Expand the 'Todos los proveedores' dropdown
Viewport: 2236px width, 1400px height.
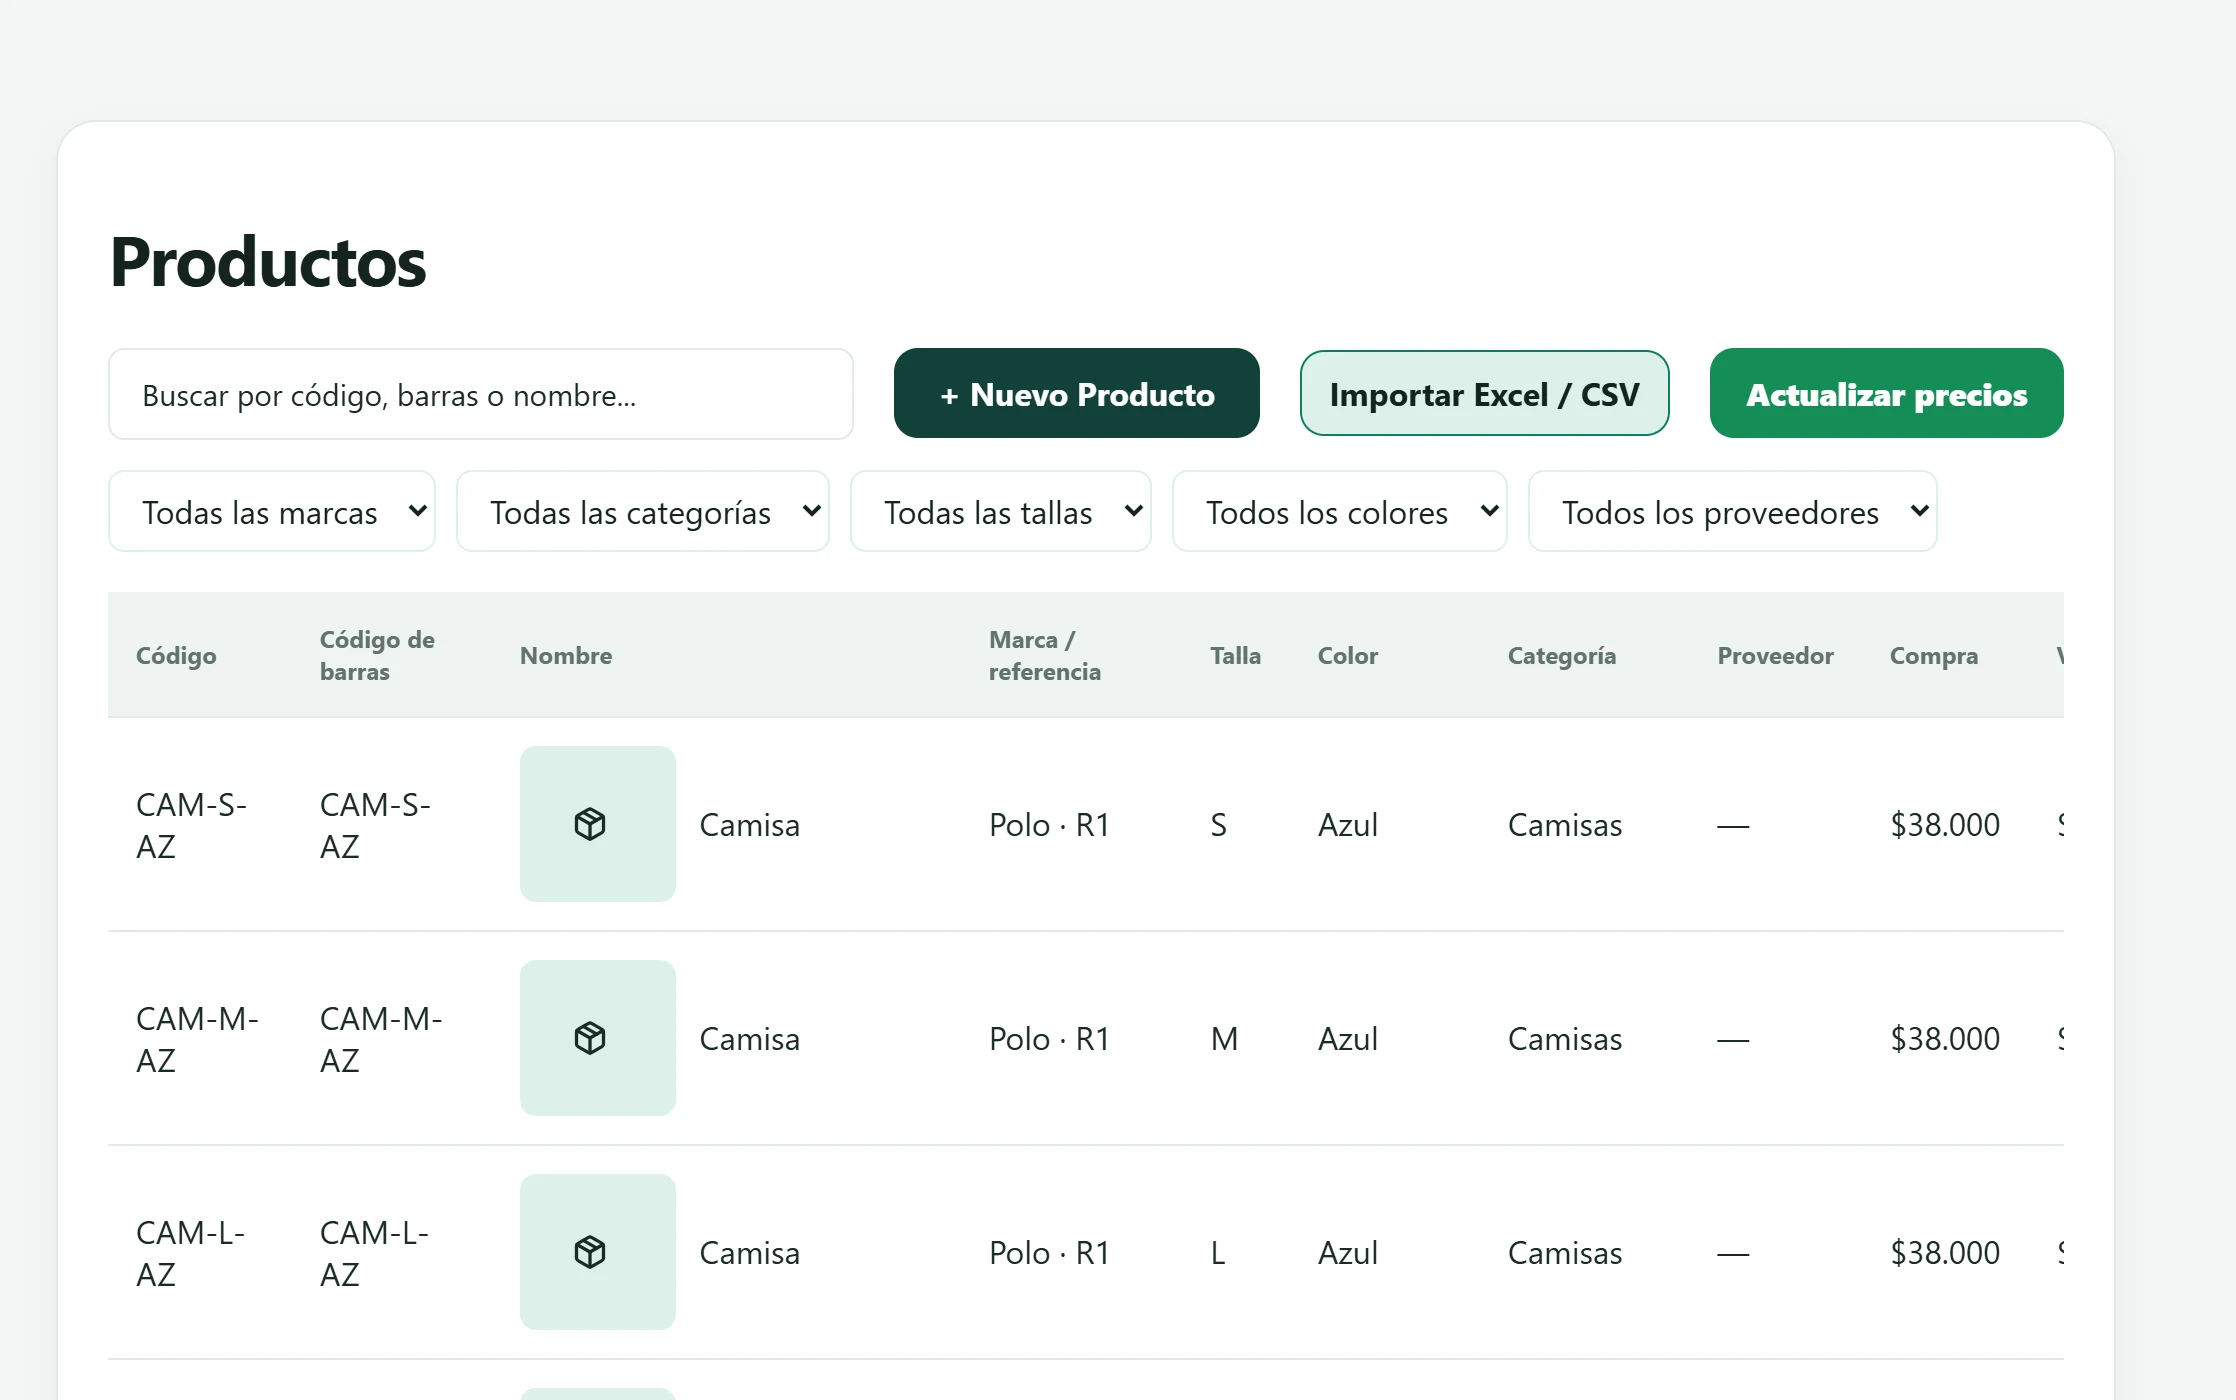coord(1733,512)
